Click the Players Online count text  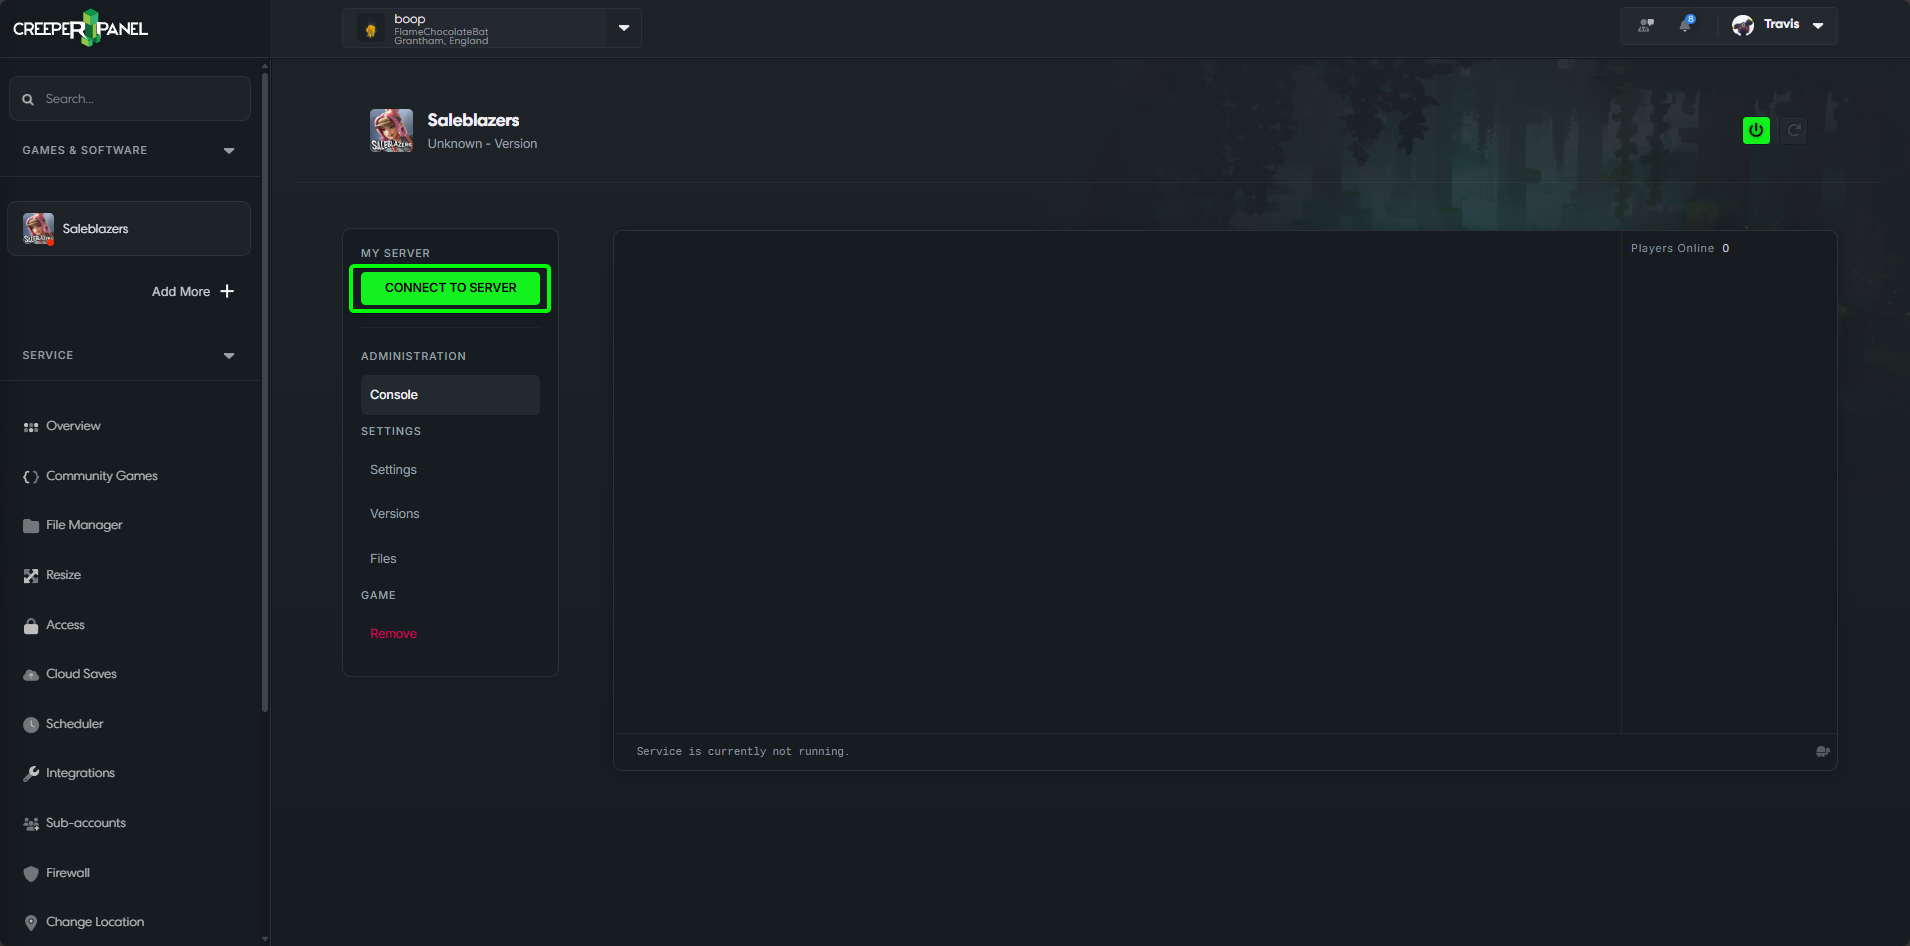coord(1680,248)
